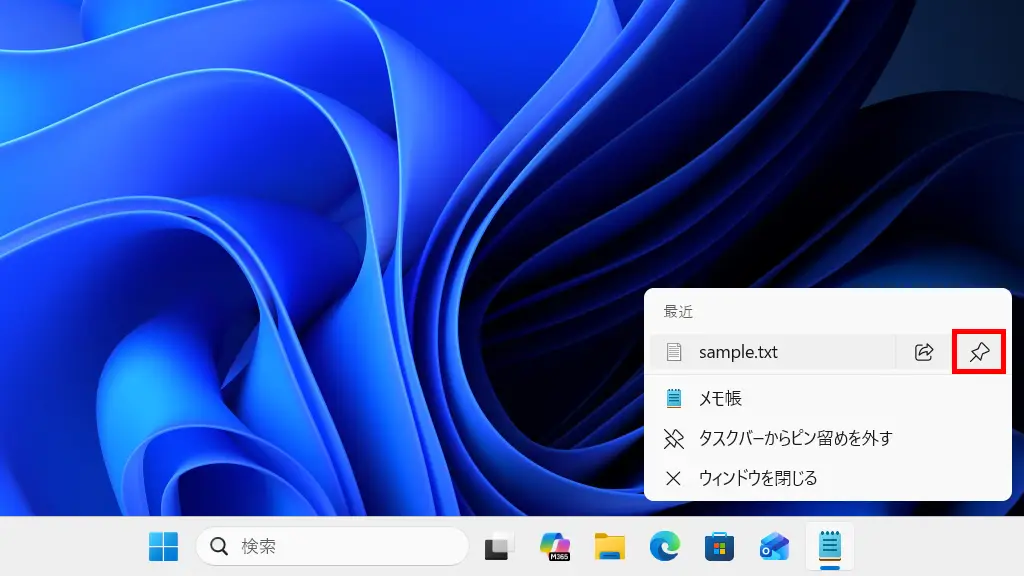The height and width of the screenshot is (576, 1024).
Task: Select ウィンドウを閉じる in jump list
Action: point(757,478)
